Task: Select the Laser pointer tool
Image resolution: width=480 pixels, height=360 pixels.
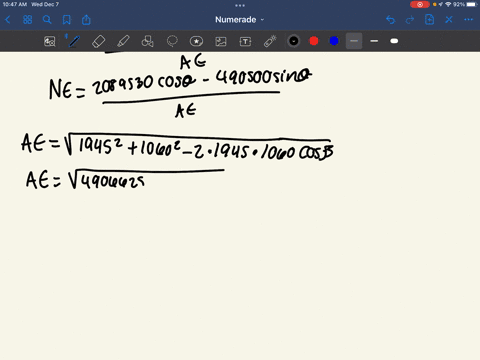Action: point(270,41)
